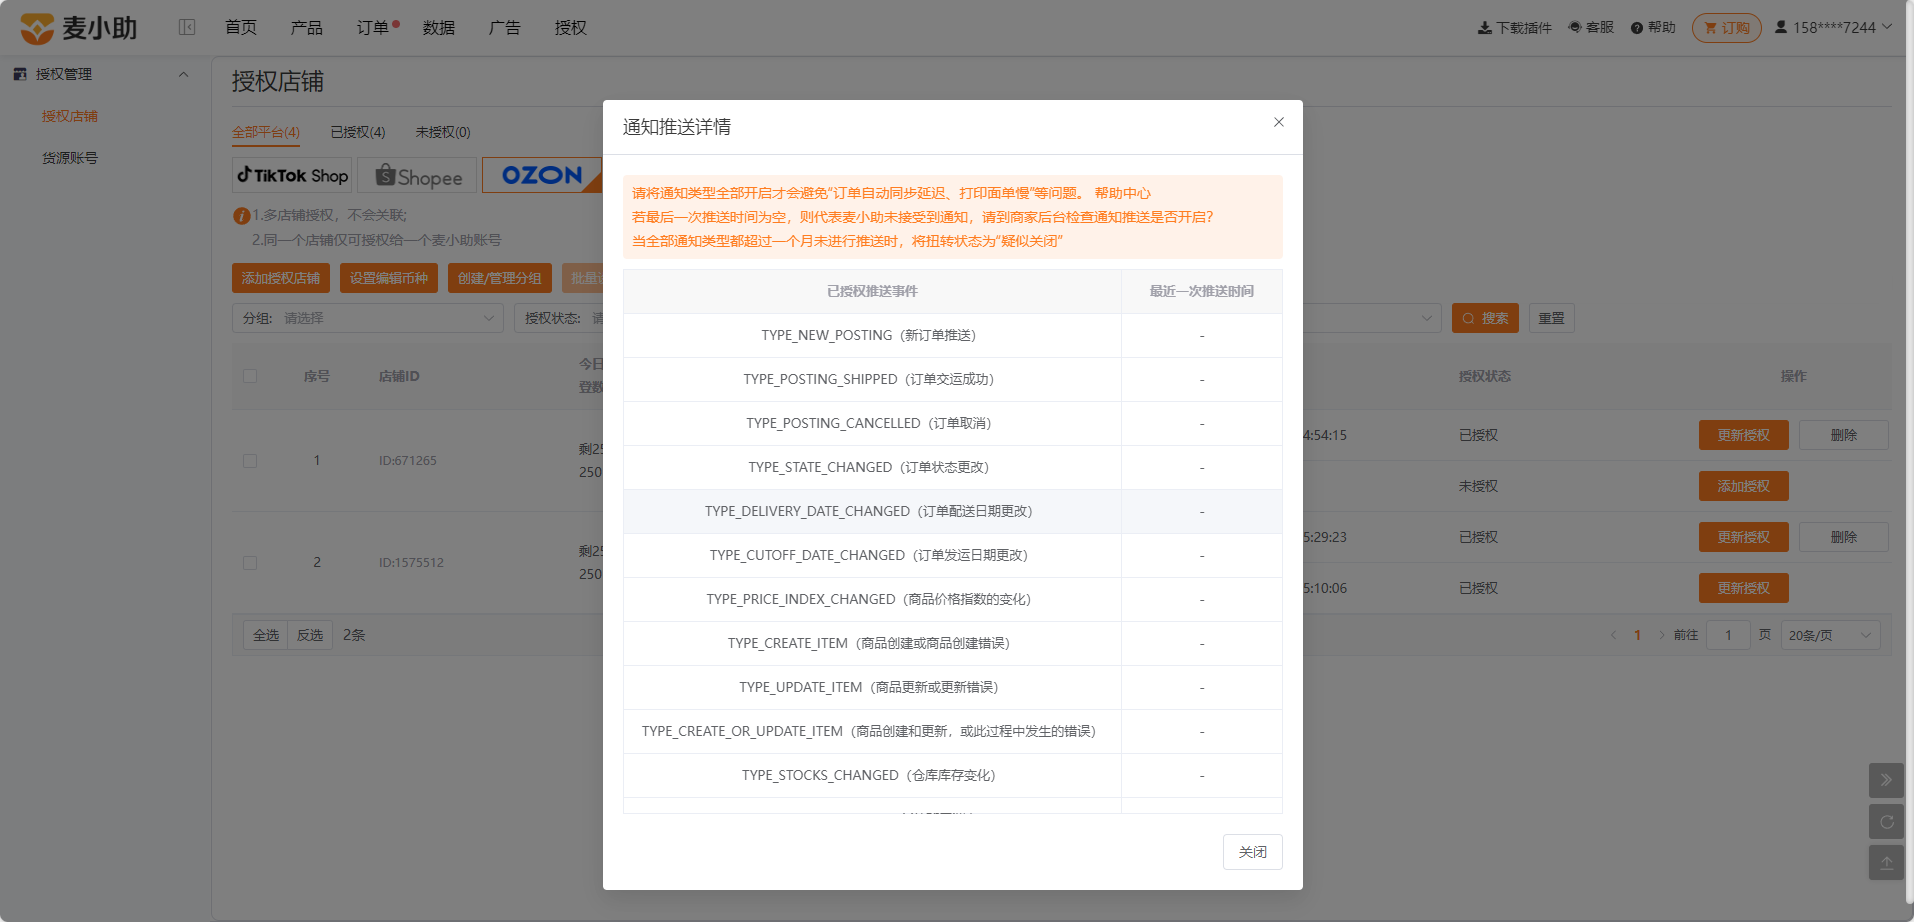Click 删除 in the 4:54:15 row
1914x922 pixels.
click(x=1844, y=435)
